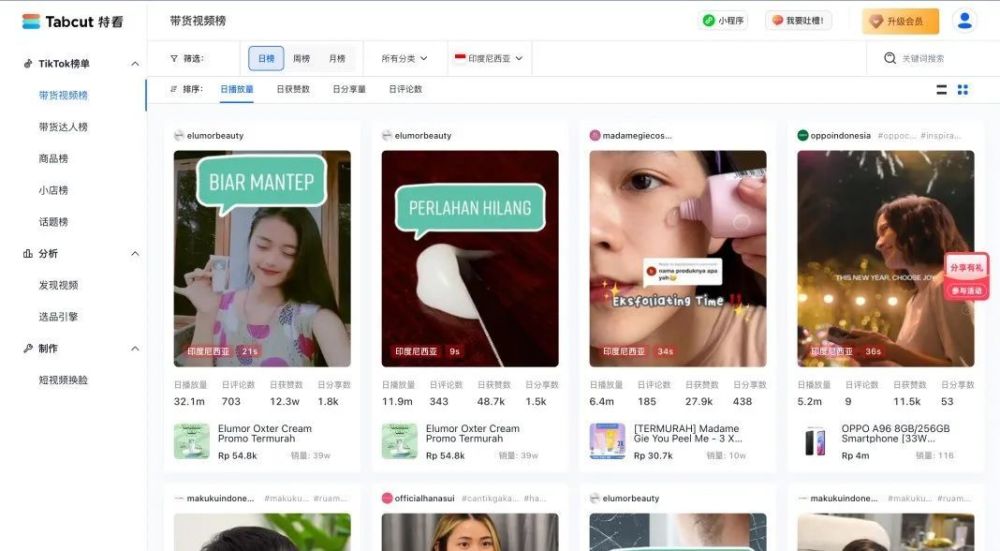
Task: Click the Tabcut logo icon
Action: tap(31, 21)
